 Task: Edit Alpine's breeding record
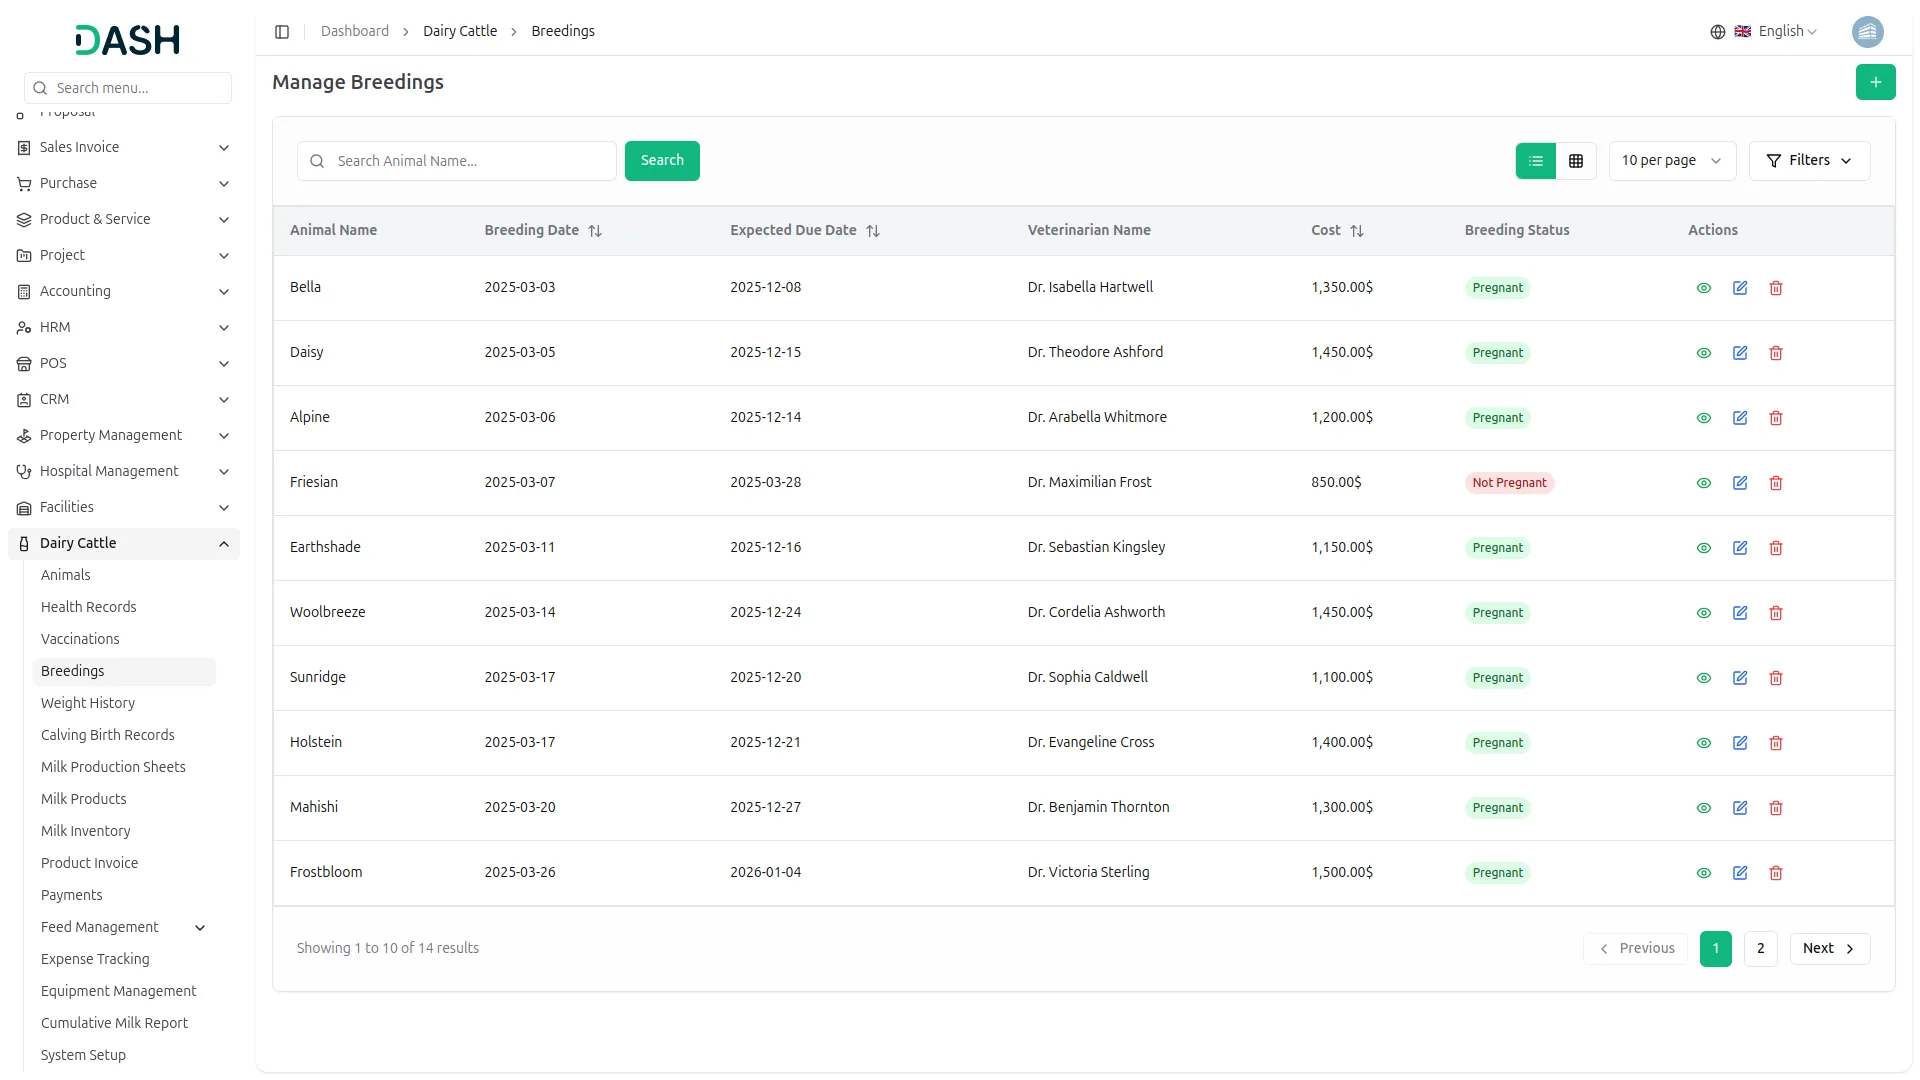(x=1739, y=418)
